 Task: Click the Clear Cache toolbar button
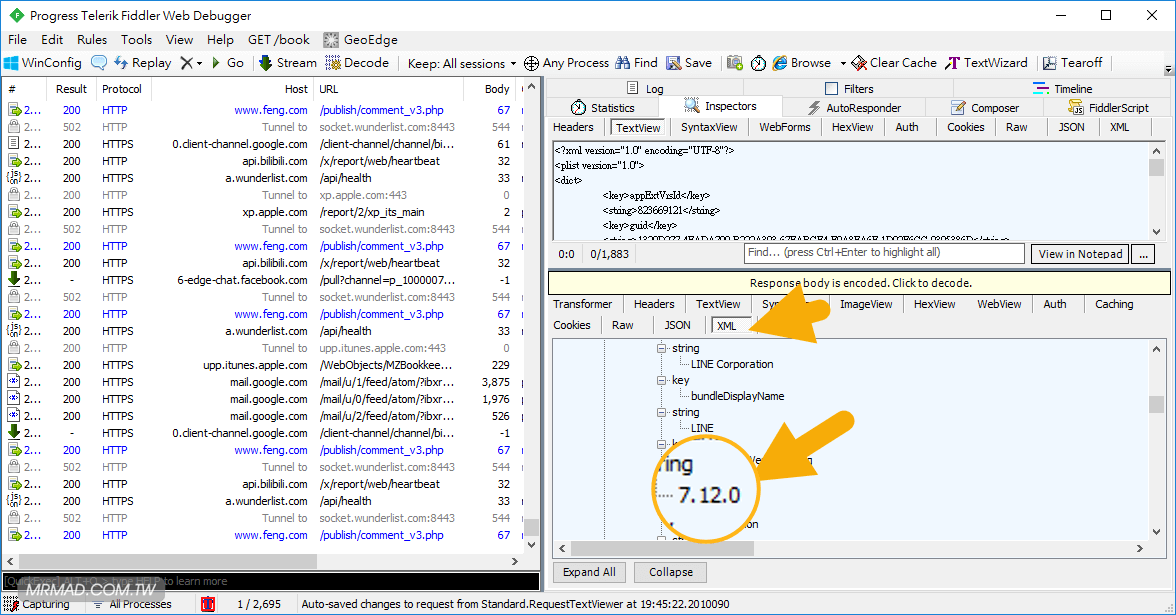coord(894,63)
